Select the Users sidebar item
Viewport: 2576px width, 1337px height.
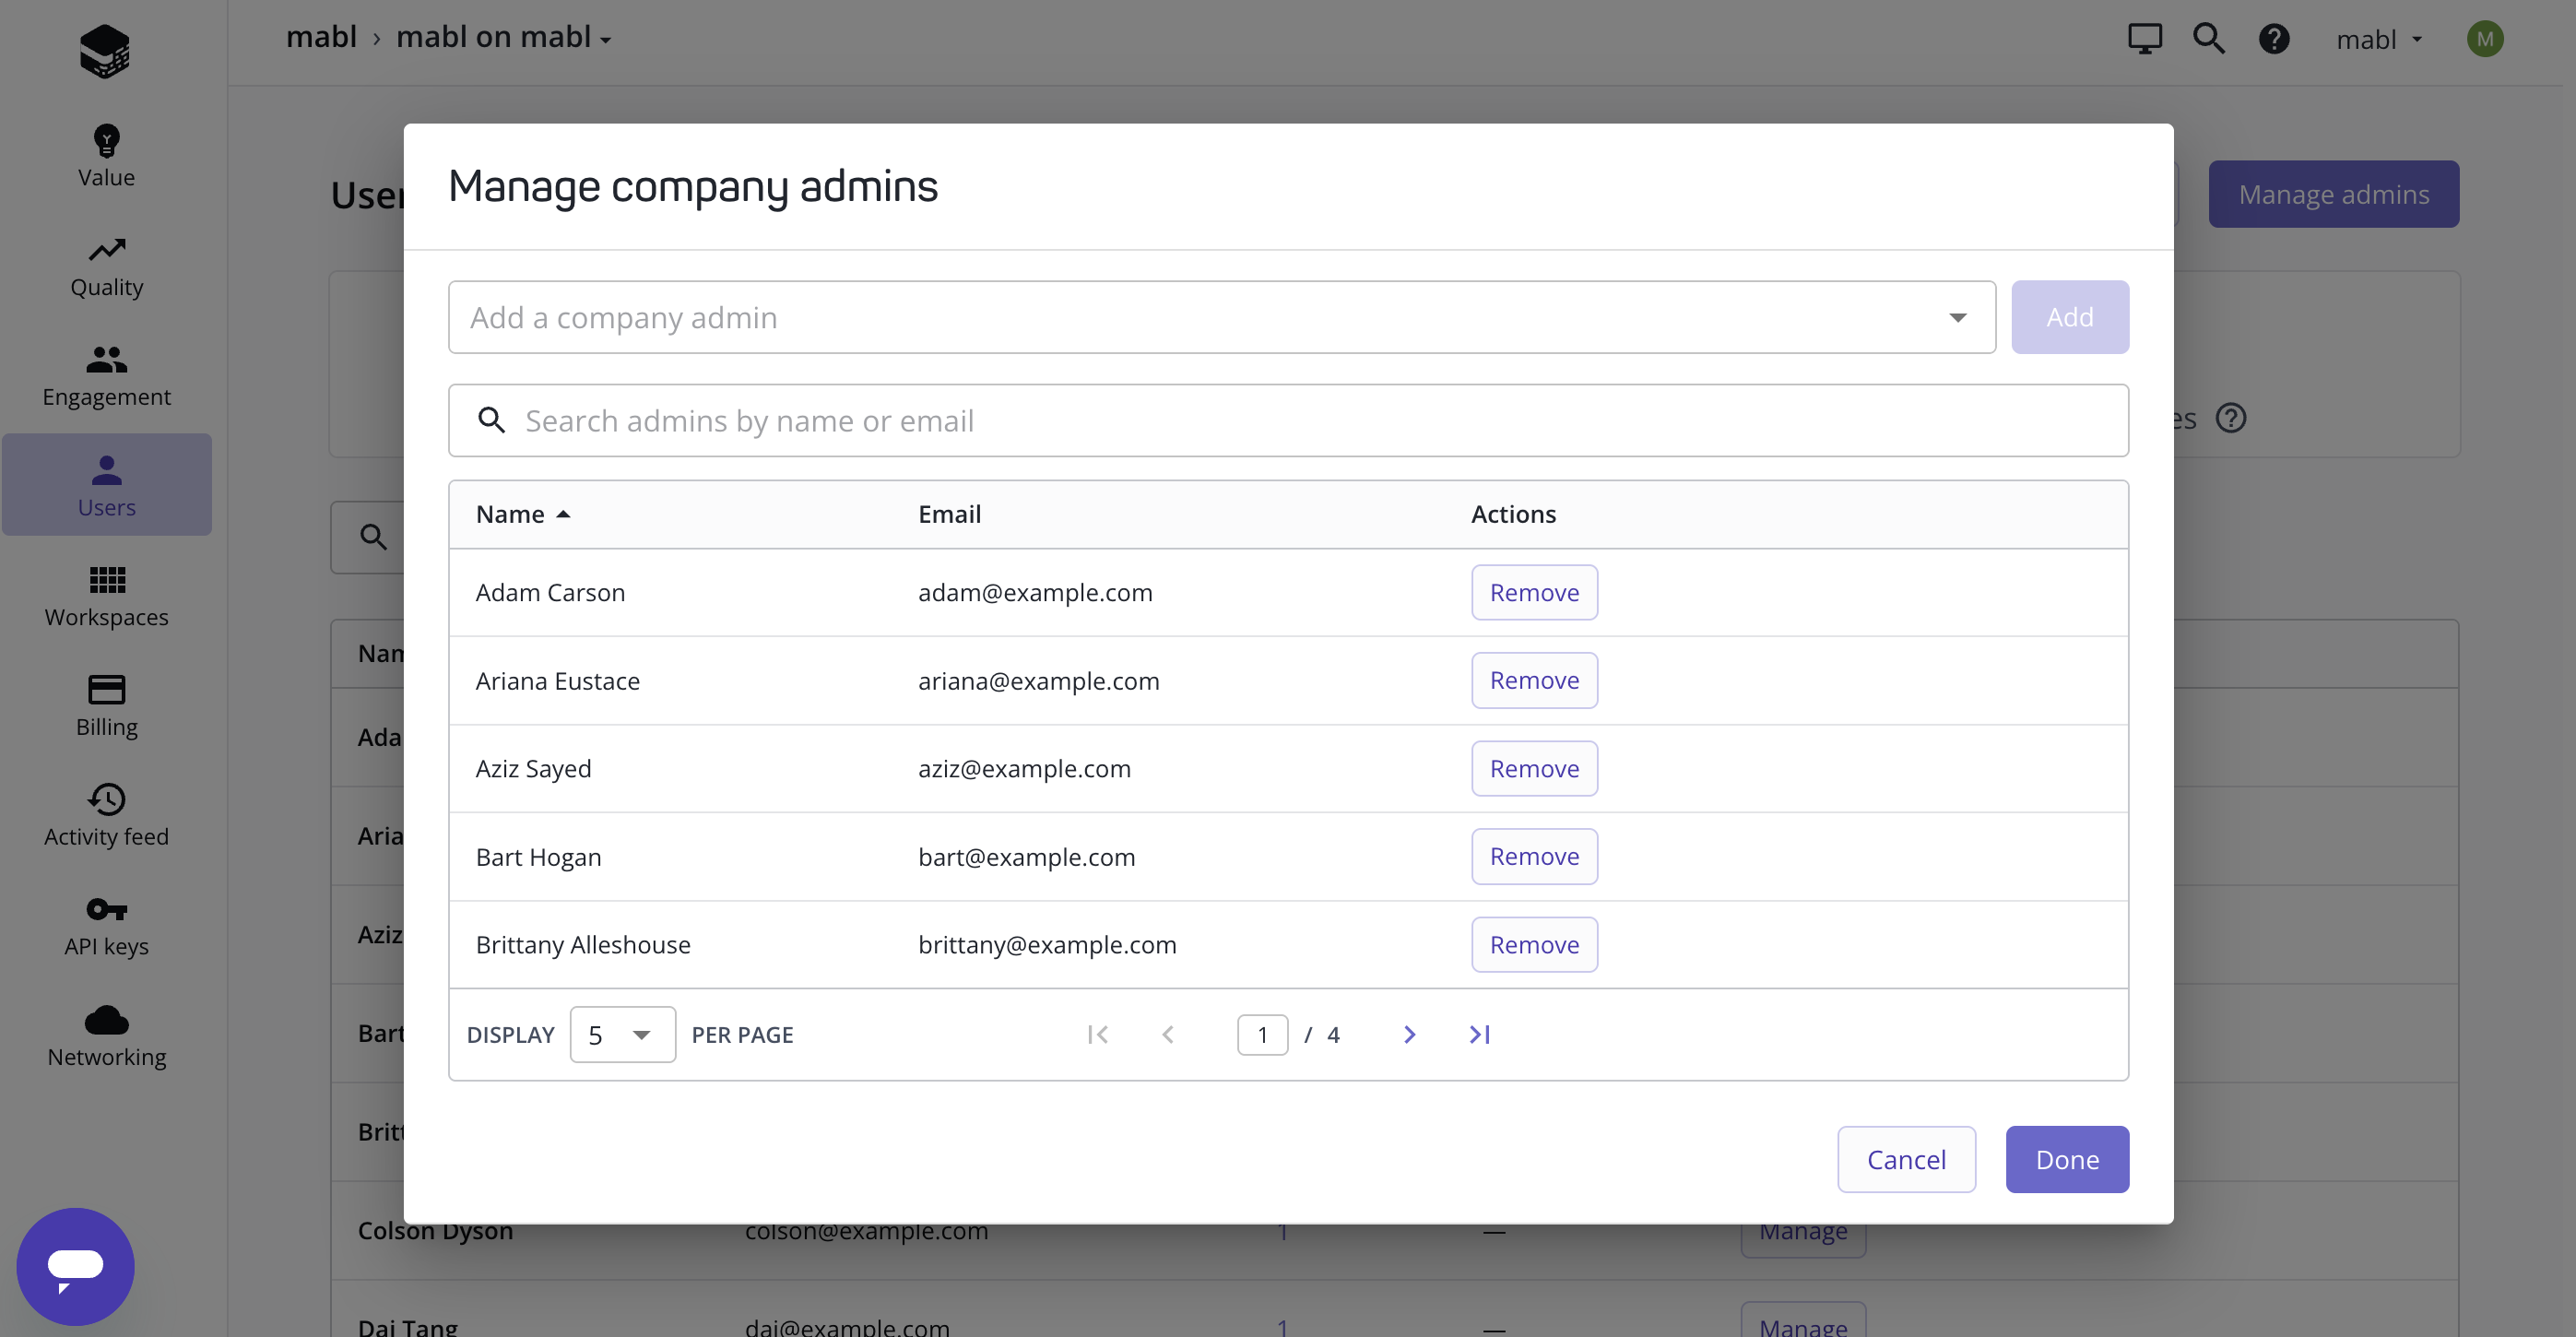pyautogui.click(x=106, y=485)
